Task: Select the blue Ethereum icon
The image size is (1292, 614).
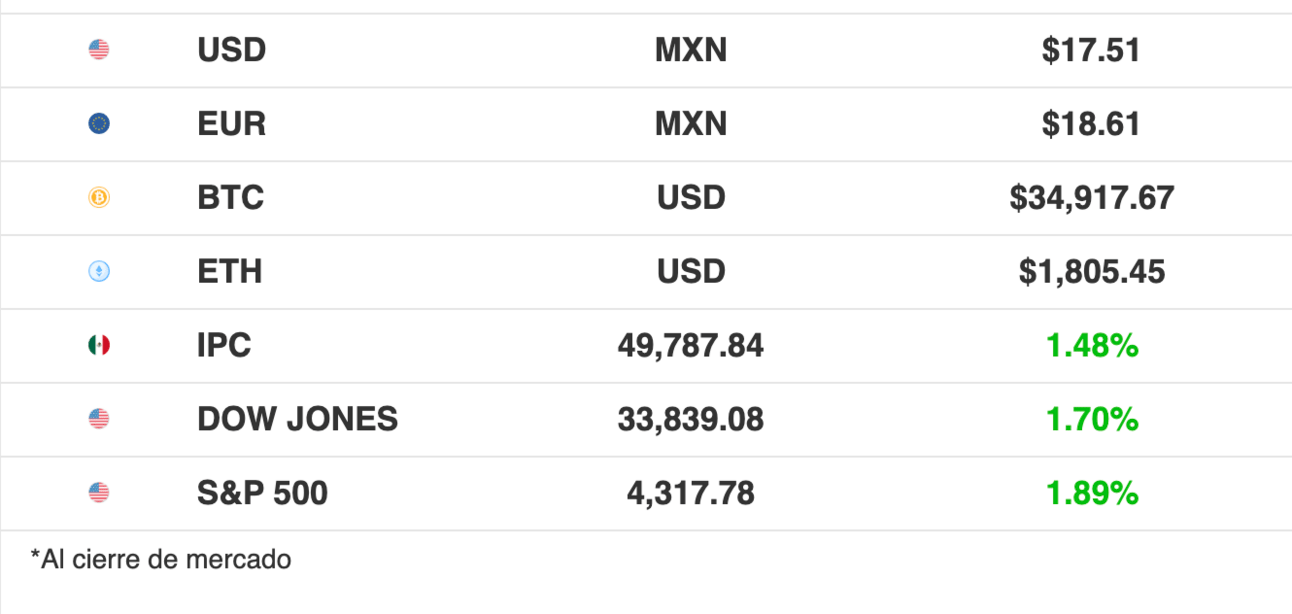Action: pyautogui.click(x=99, y=272)
